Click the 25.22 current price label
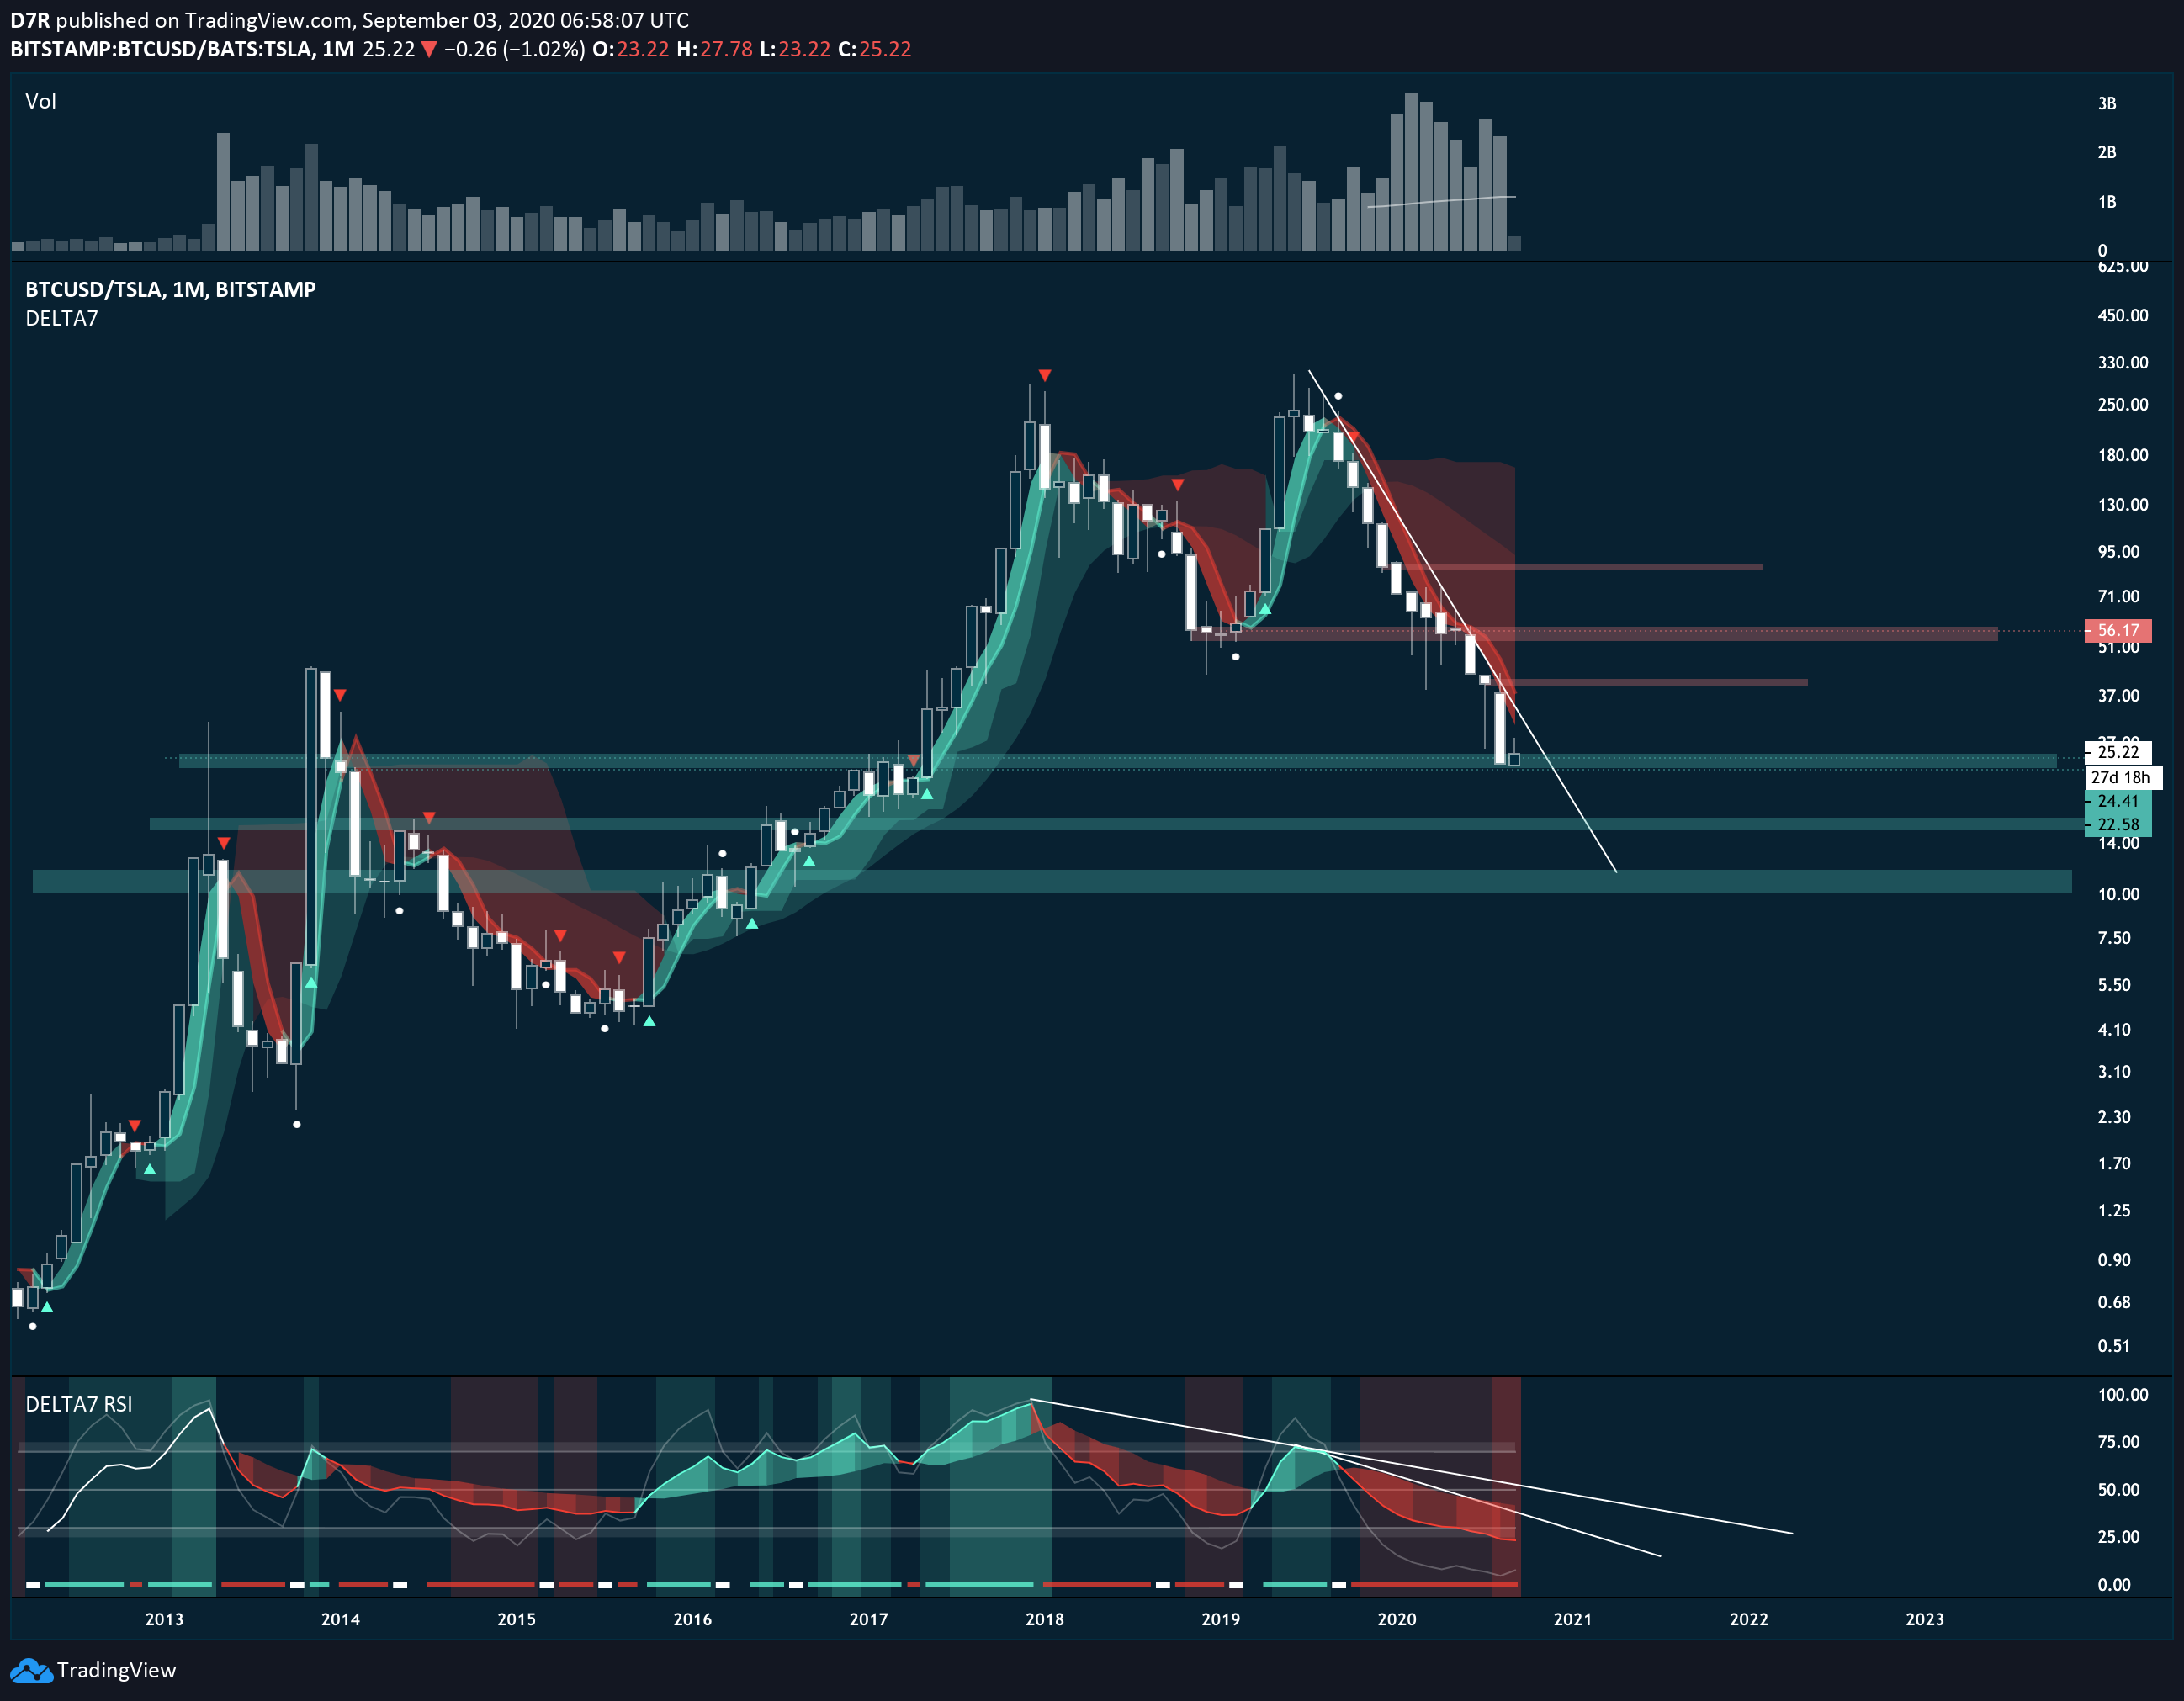2184x1701 pixels. 2117,752
